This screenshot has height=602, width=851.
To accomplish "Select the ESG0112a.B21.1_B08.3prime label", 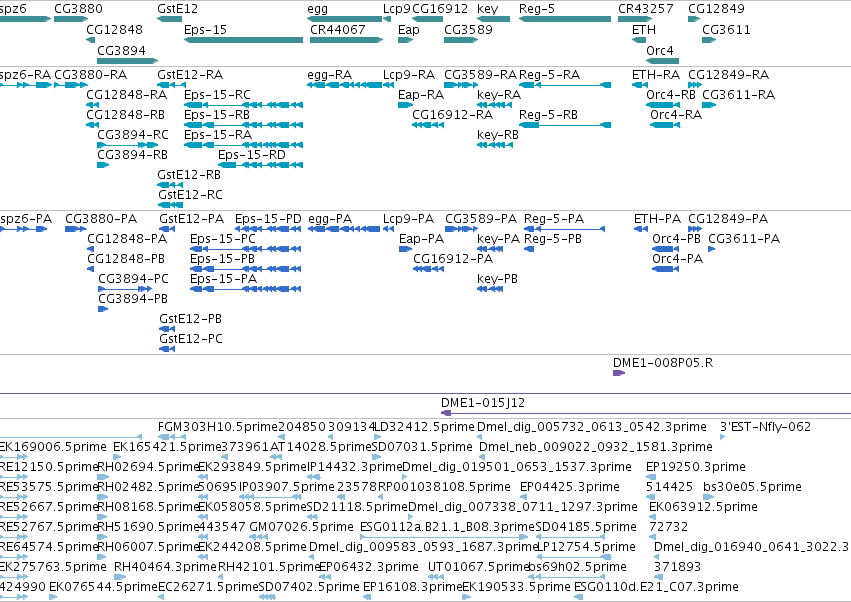I will pyautogui.click(x=448, y=527).
